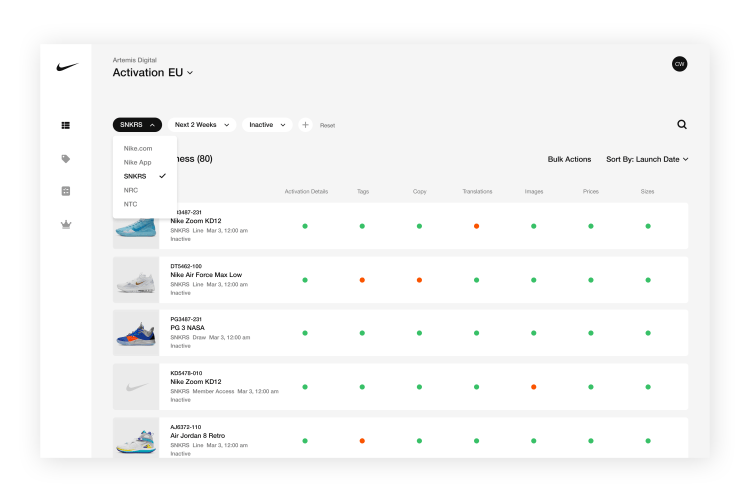Click the Bulk Actions button
The height and width of the screenshot is (502, 750).
pyautogui.click(x=569, y=159)
